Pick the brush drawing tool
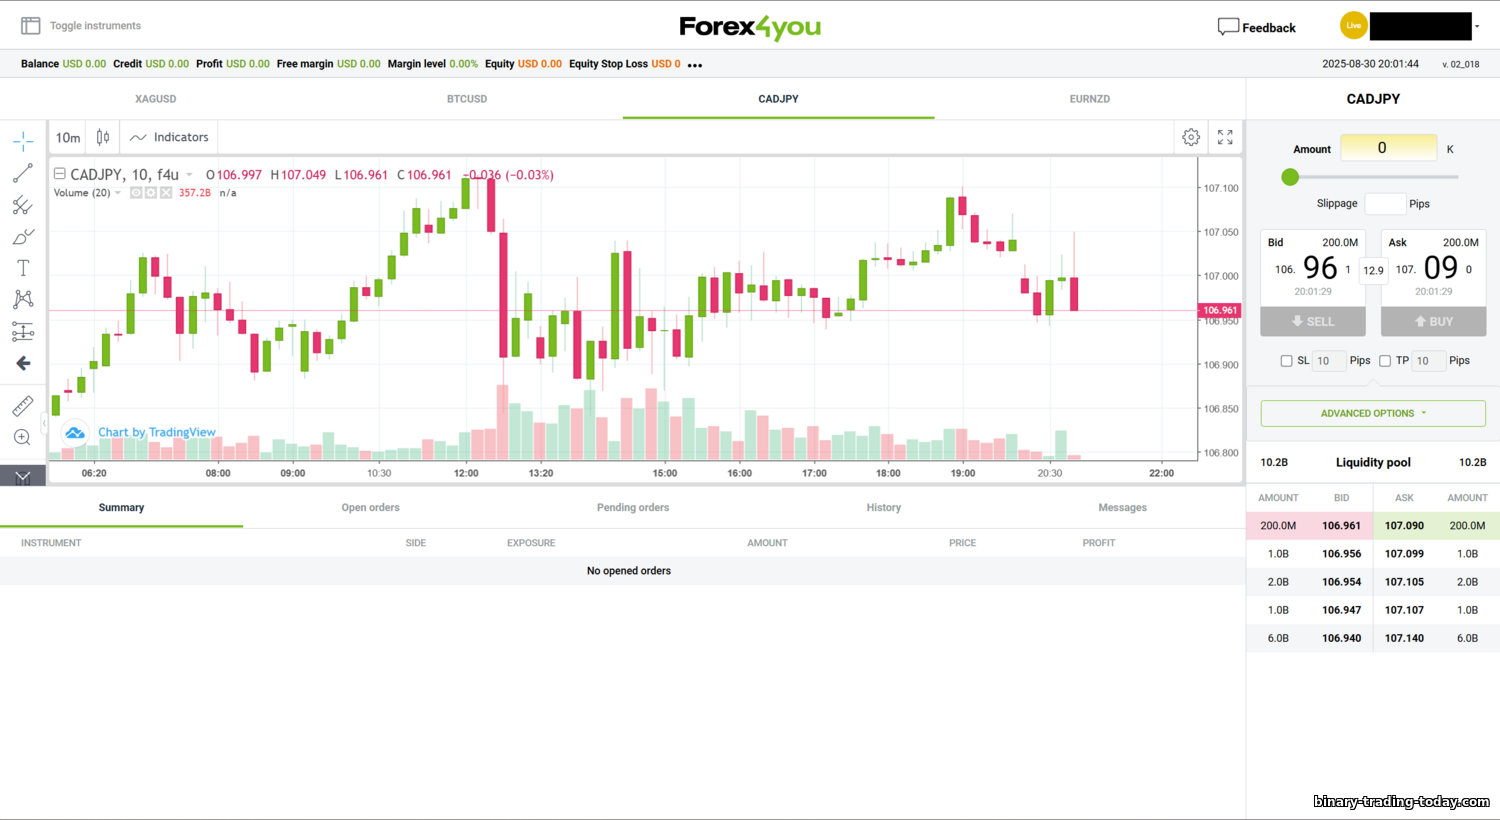1500x820 pixels. [x=23, y=237]
